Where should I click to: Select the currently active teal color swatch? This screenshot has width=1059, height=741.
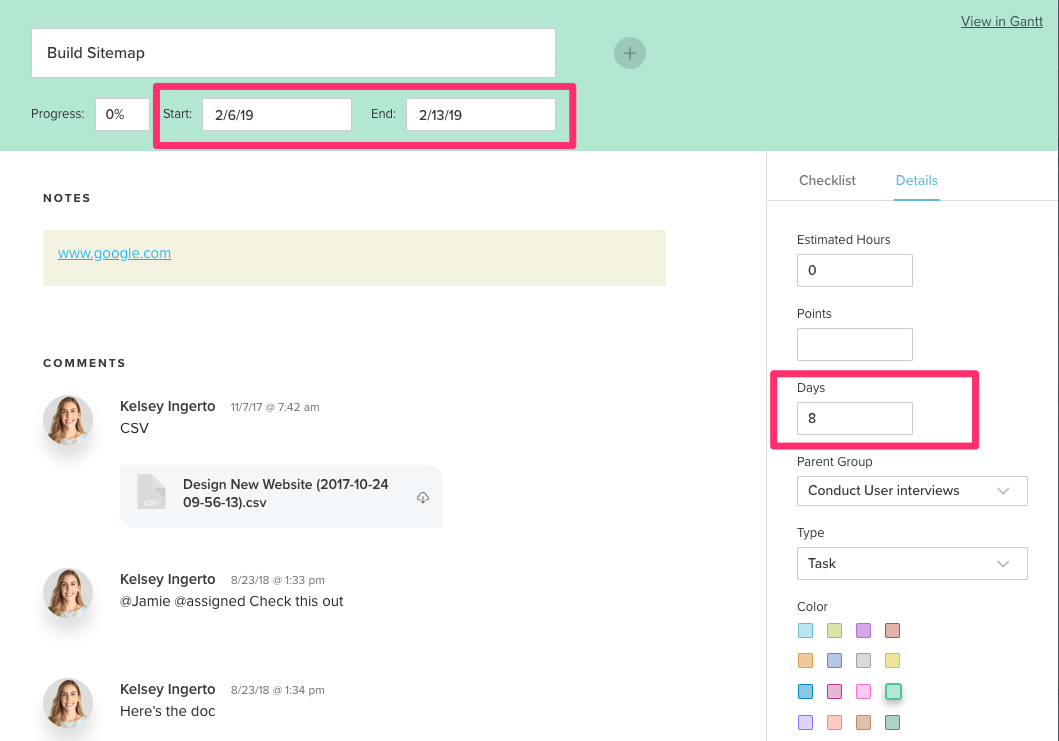tap(893, 691)
